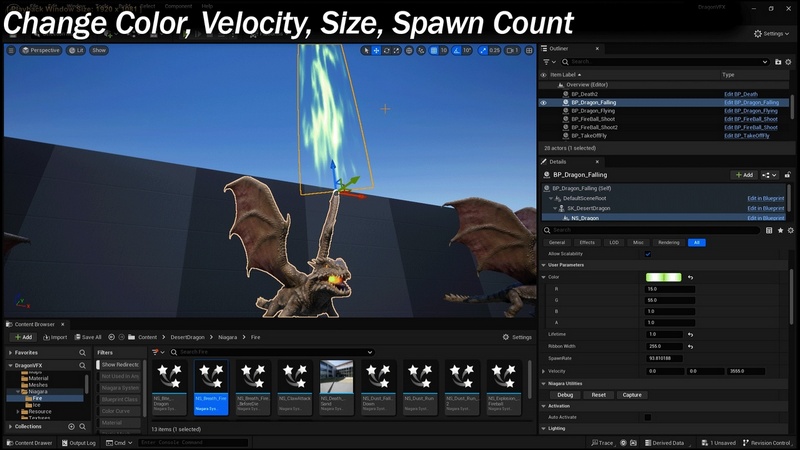Open viewport options hamburger menu
Image resolution: width=800 pixels, height=450 pixels.
click(x=12, y=50)
